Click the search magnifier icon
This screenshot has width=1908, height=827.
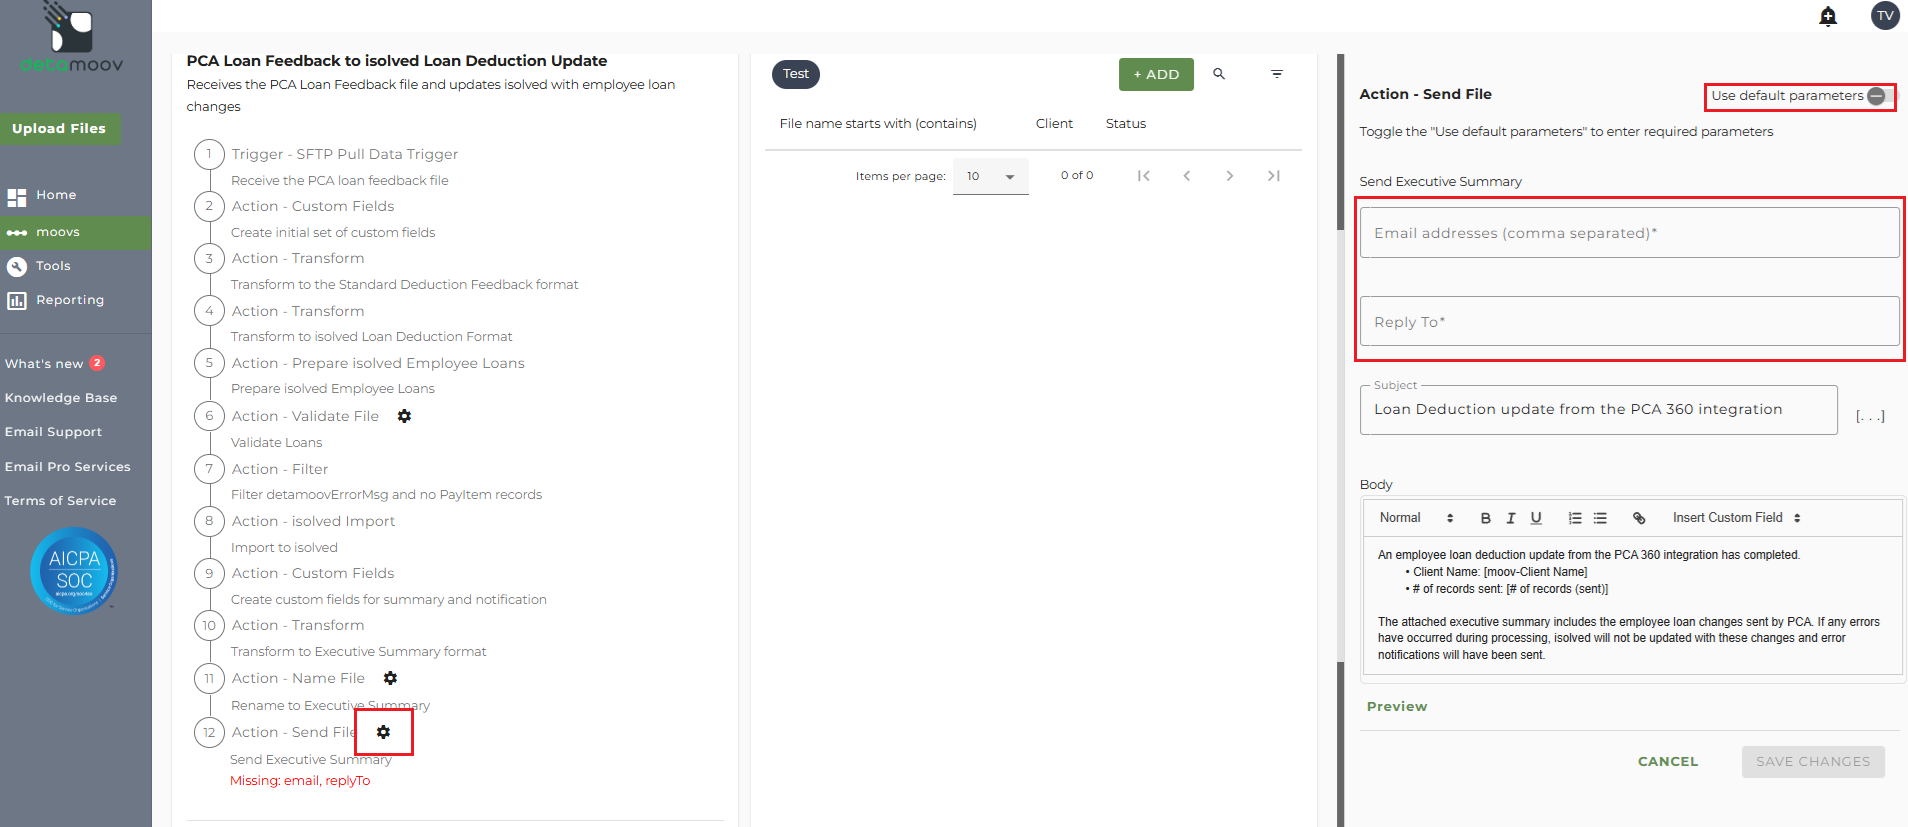[1219, 74]
